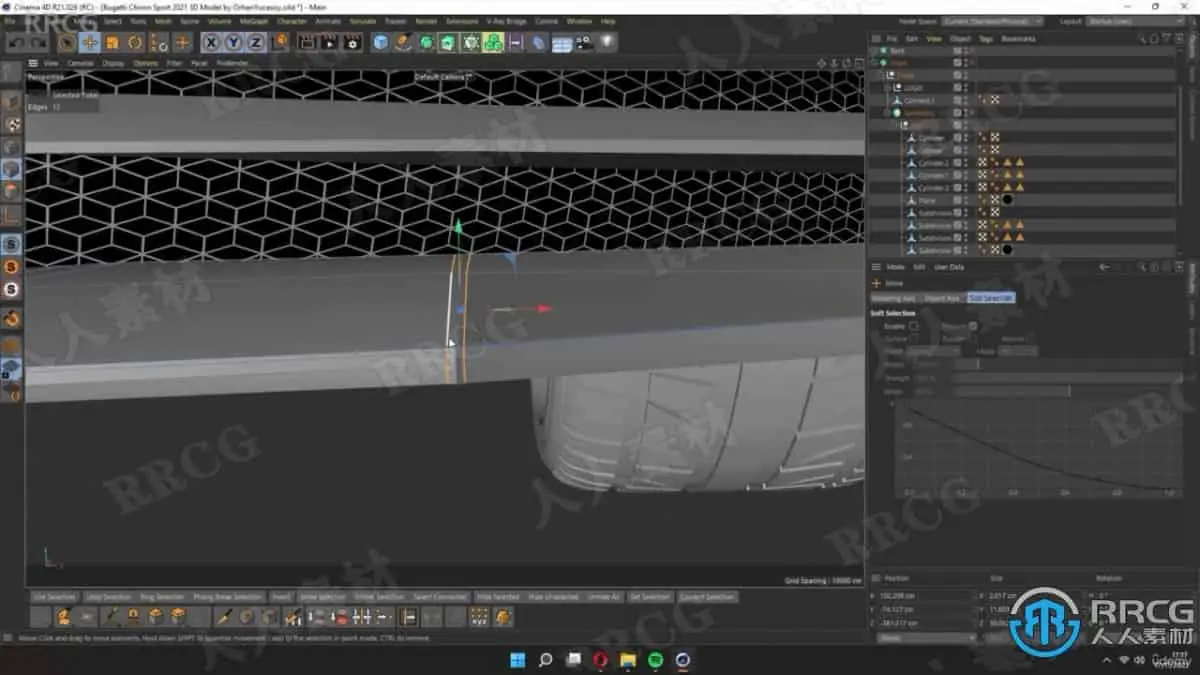The image size is (1200, 675).
Task: Toggle the Z axis lock
Action: pos(255,42)
